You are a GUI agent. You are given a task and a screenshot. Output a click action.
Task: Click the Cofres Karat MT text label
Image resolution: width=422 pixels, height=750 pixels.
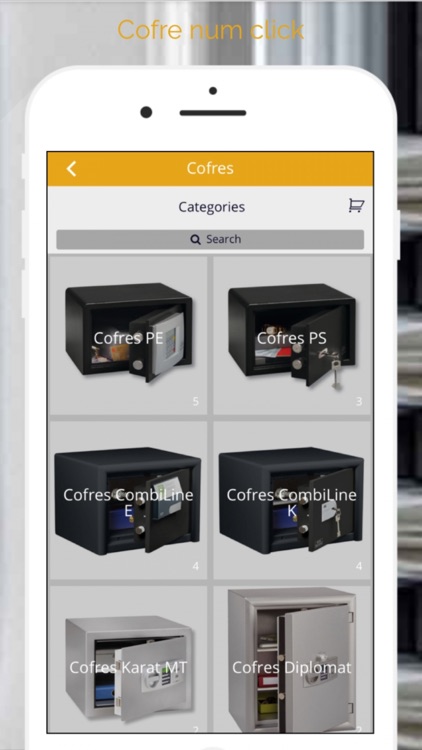(128, 668)
